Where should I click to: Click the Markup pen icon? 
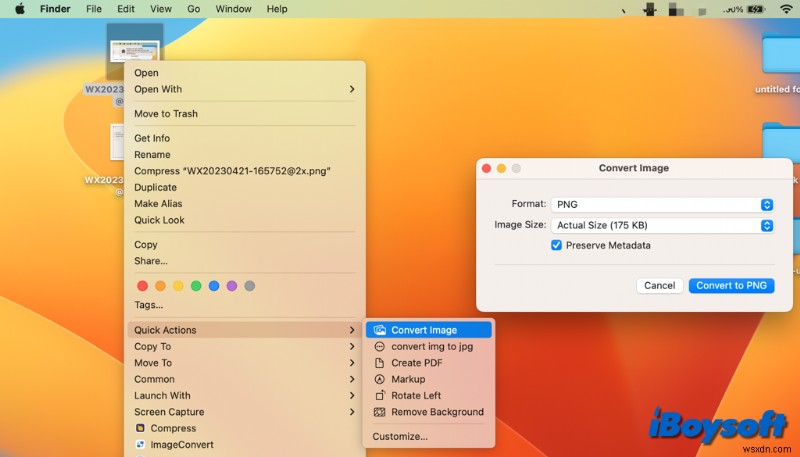click(x=379, y=379)
